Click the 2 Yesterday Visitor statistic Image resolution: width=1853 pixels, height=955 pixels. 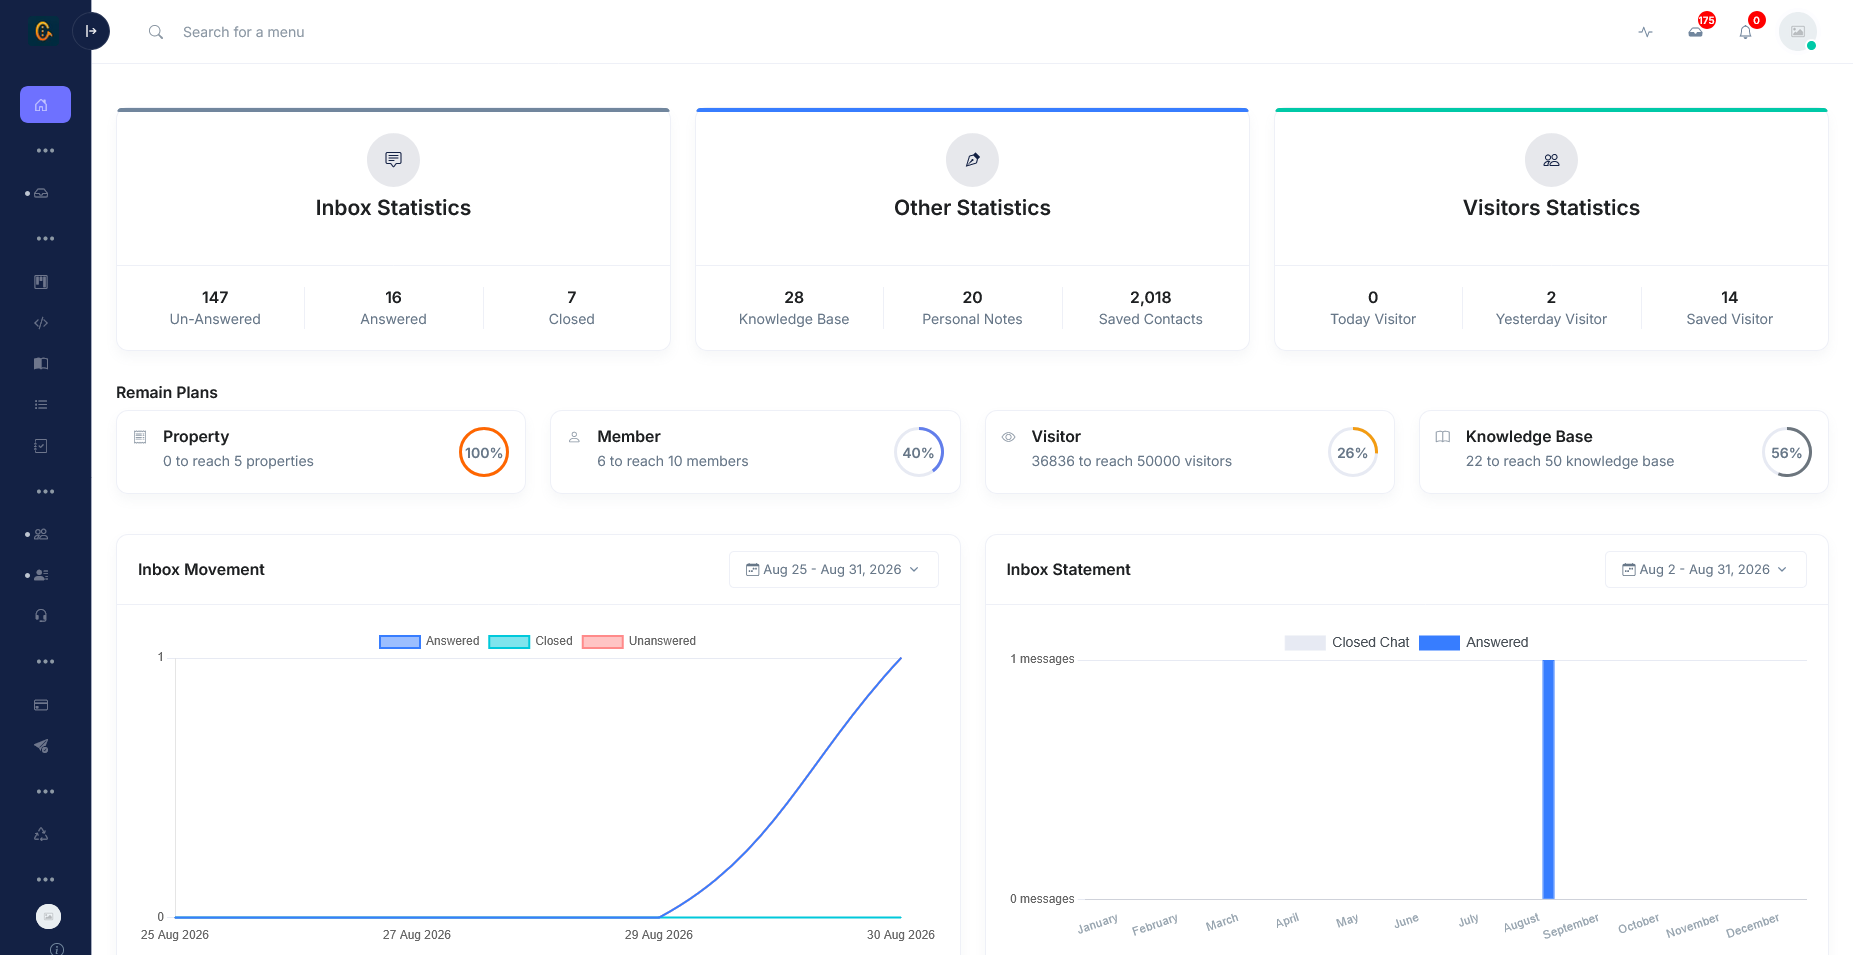click(1552, 308)
